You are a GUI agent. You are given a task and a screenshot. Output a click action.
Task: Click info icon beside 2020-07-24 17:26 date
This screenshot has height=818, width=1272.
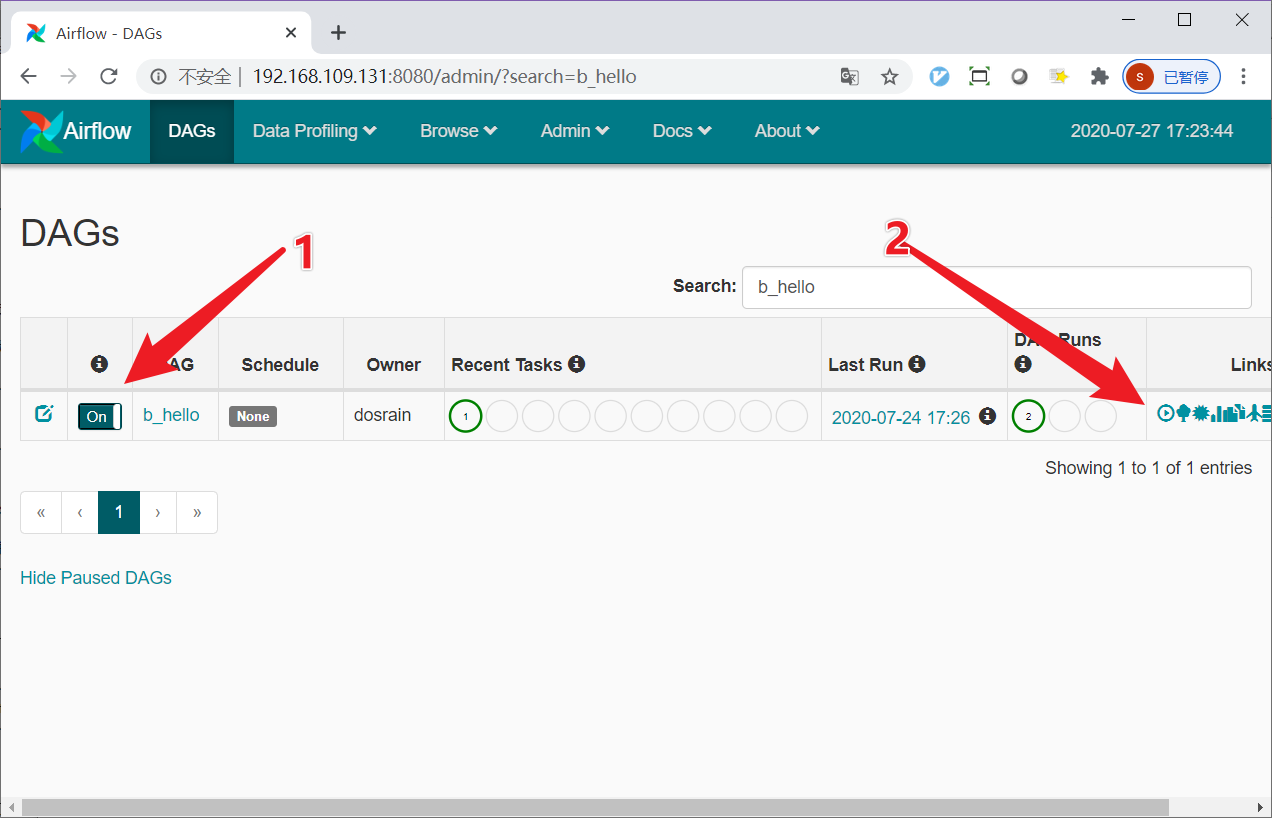[987, 415]
